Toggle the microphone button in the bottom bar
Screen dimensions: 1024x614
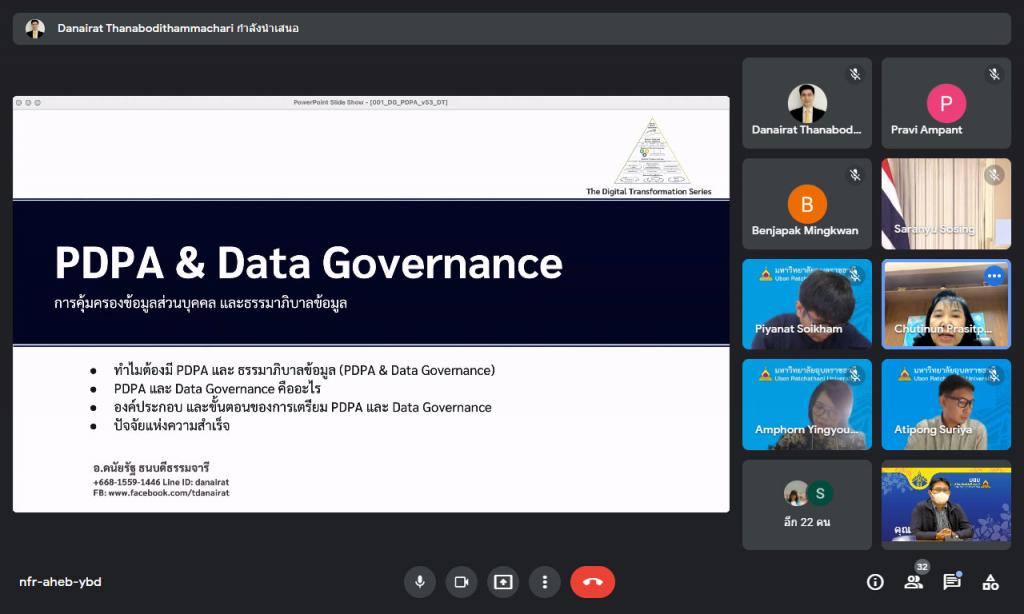tap(420, 582)
